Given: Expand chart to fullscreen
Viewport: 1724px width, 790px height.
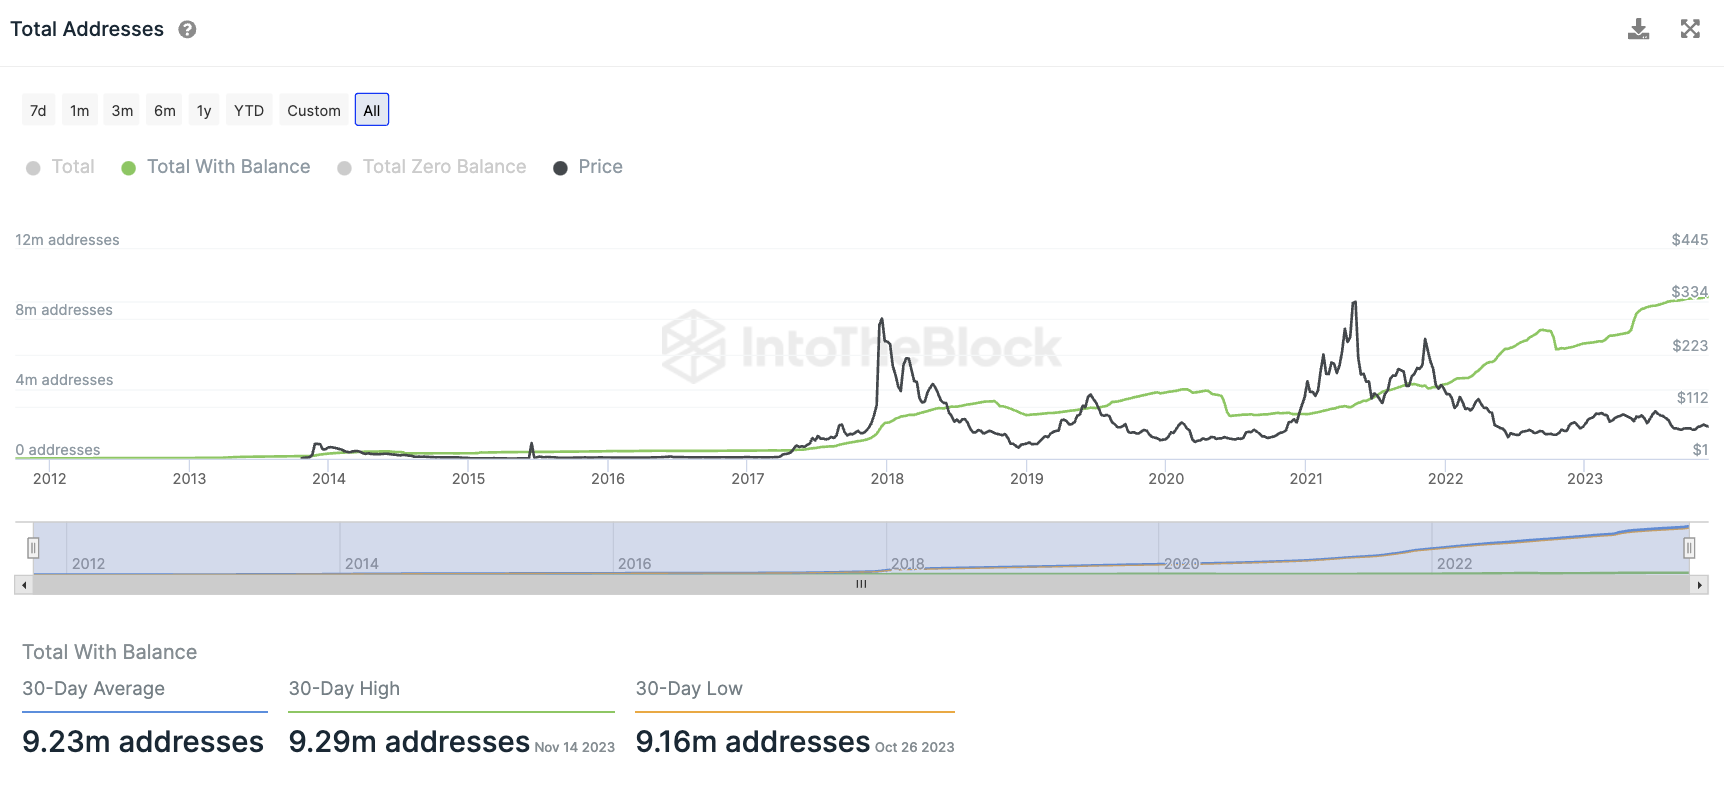Looking at the screenshot, I should point(1690,29).
